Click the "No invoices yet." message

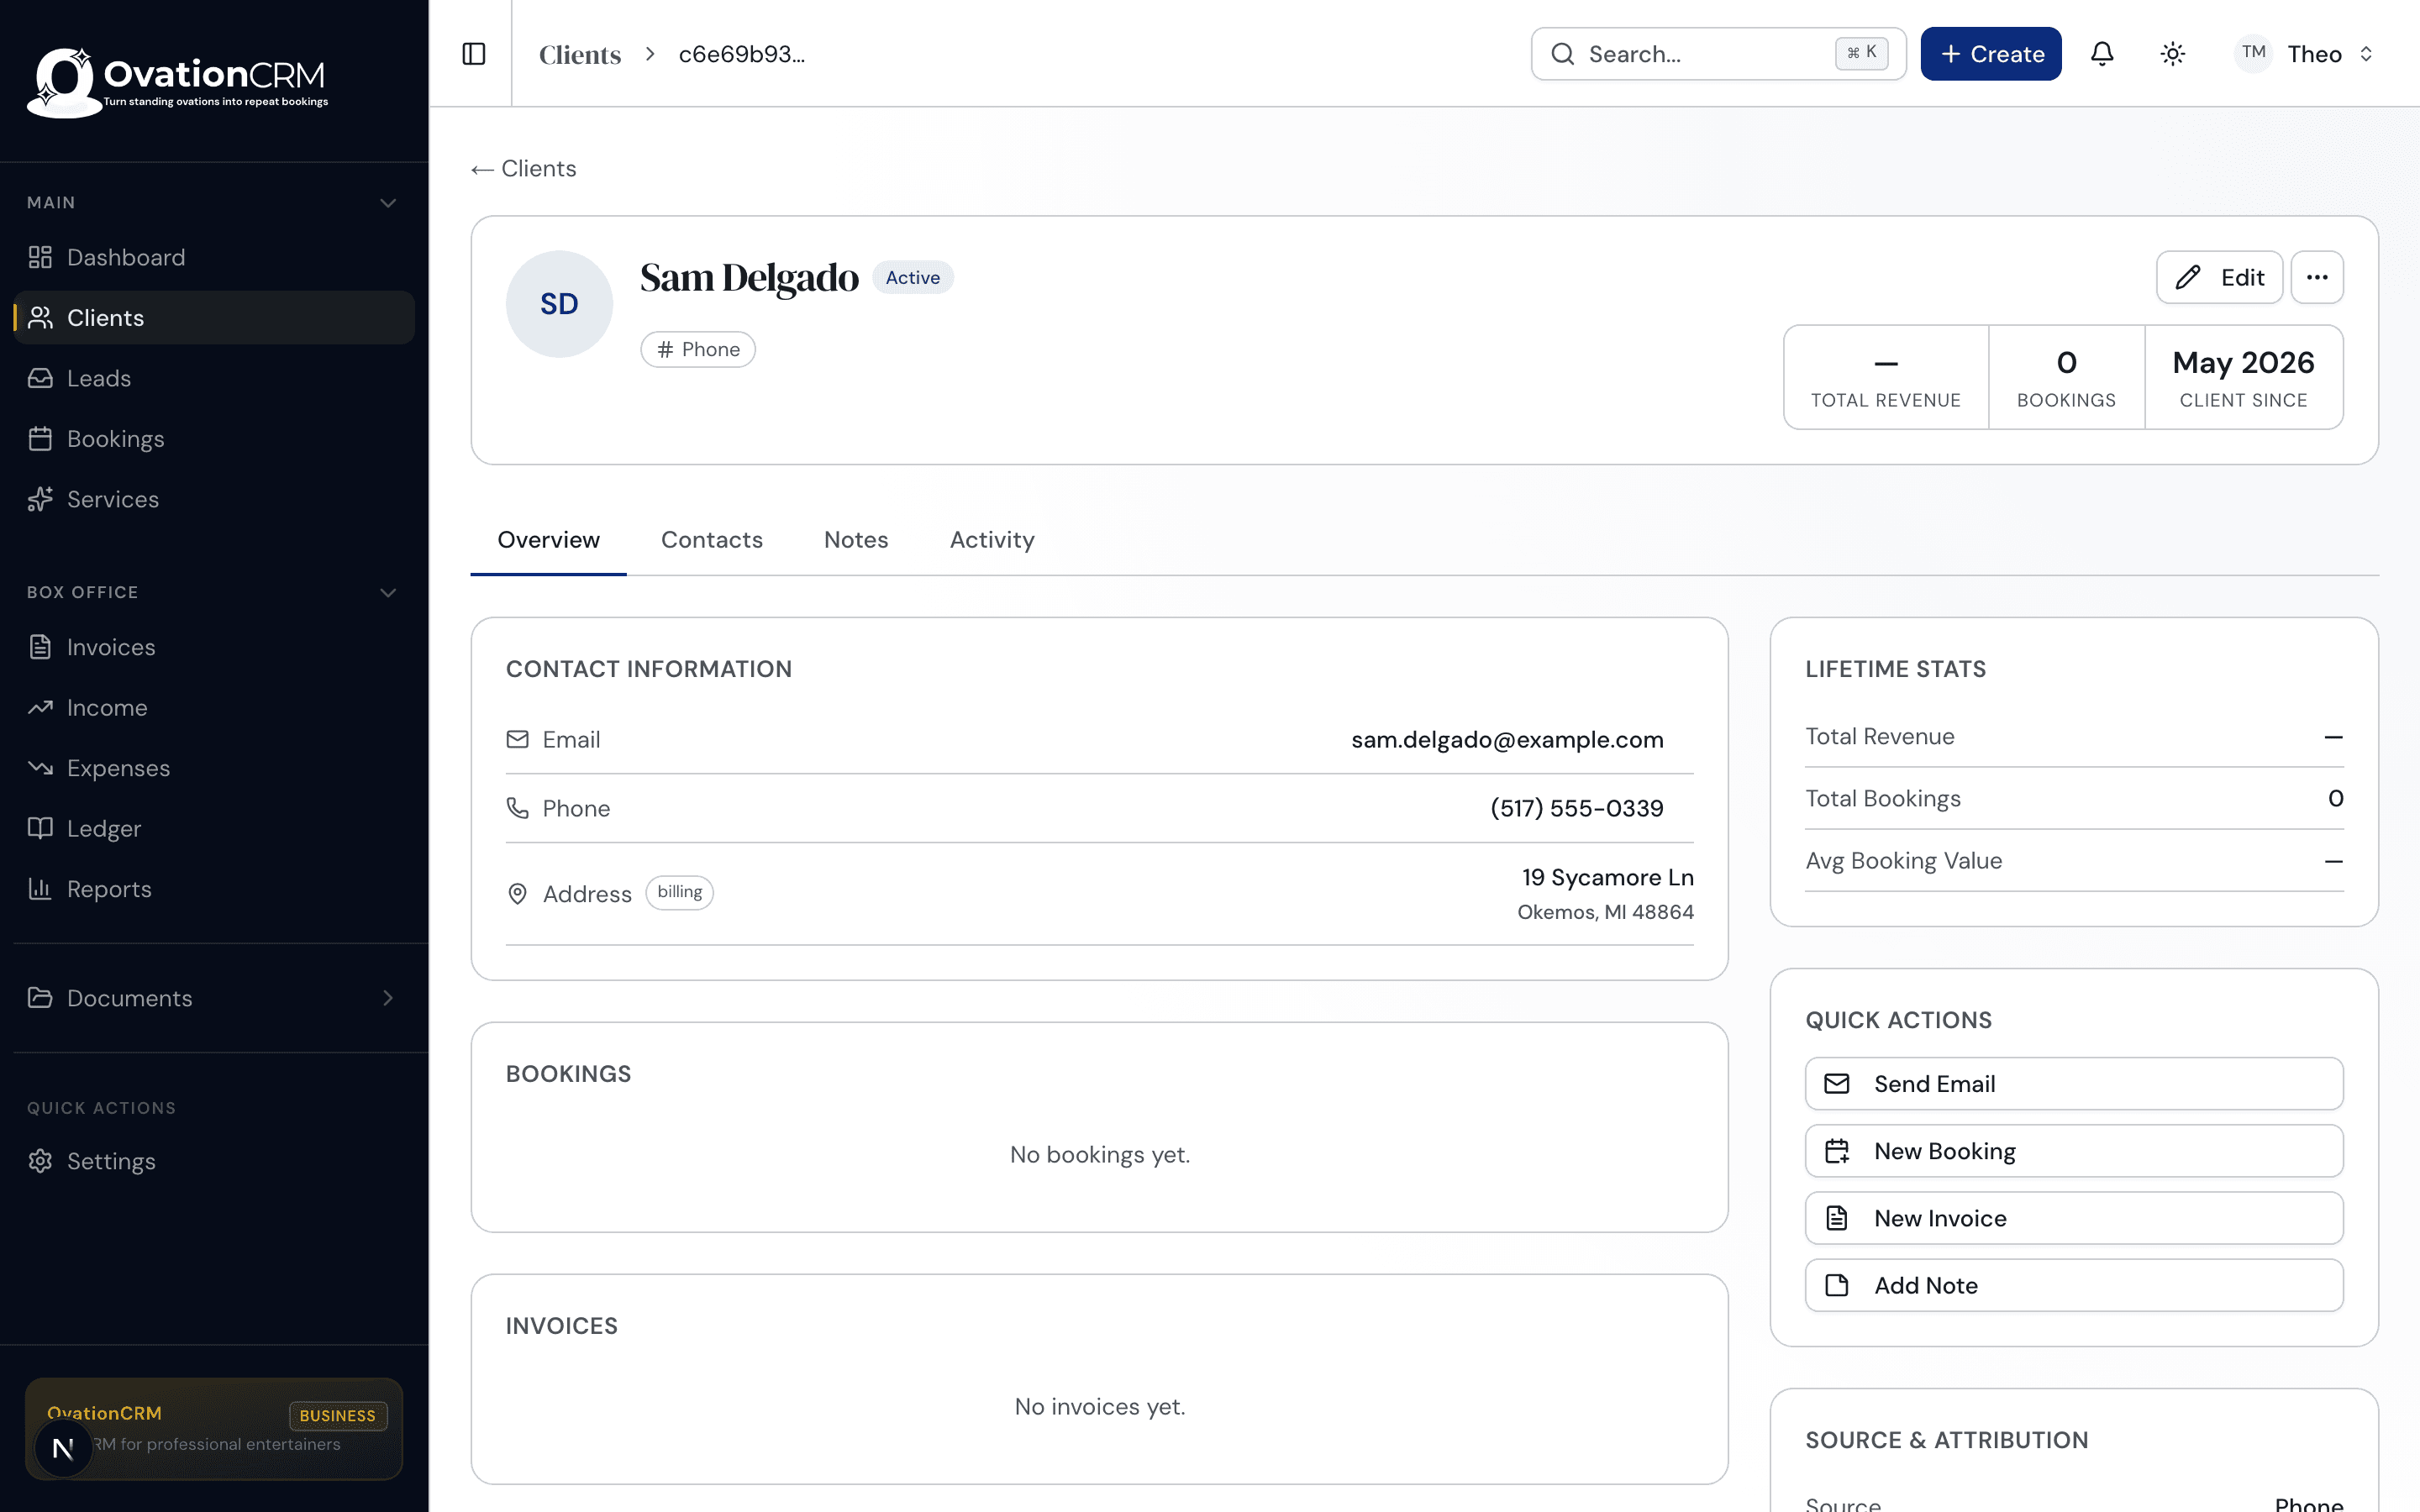[1100, 1407]
